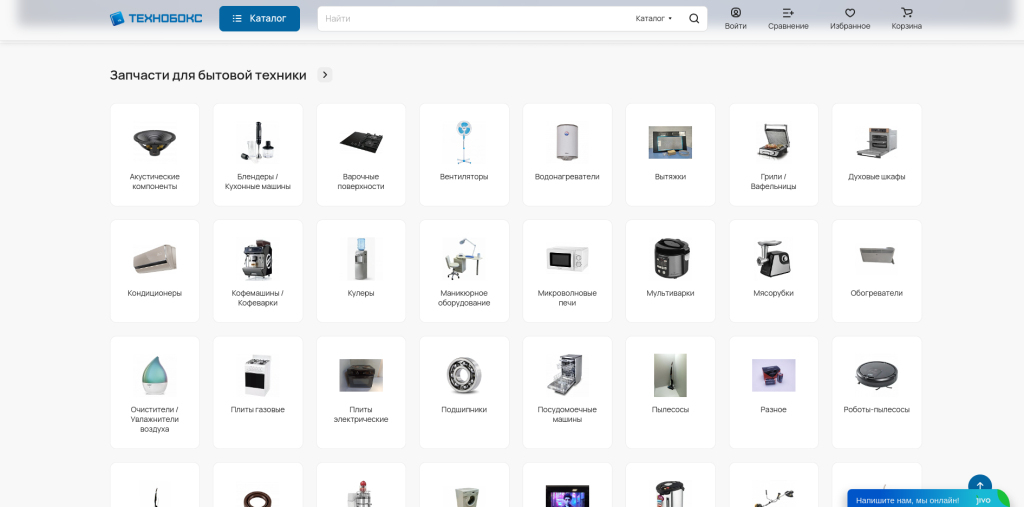The height and width of the screenshot is (507, 1024).
Task: Click the Мультиварки category label
Action: 670,293
